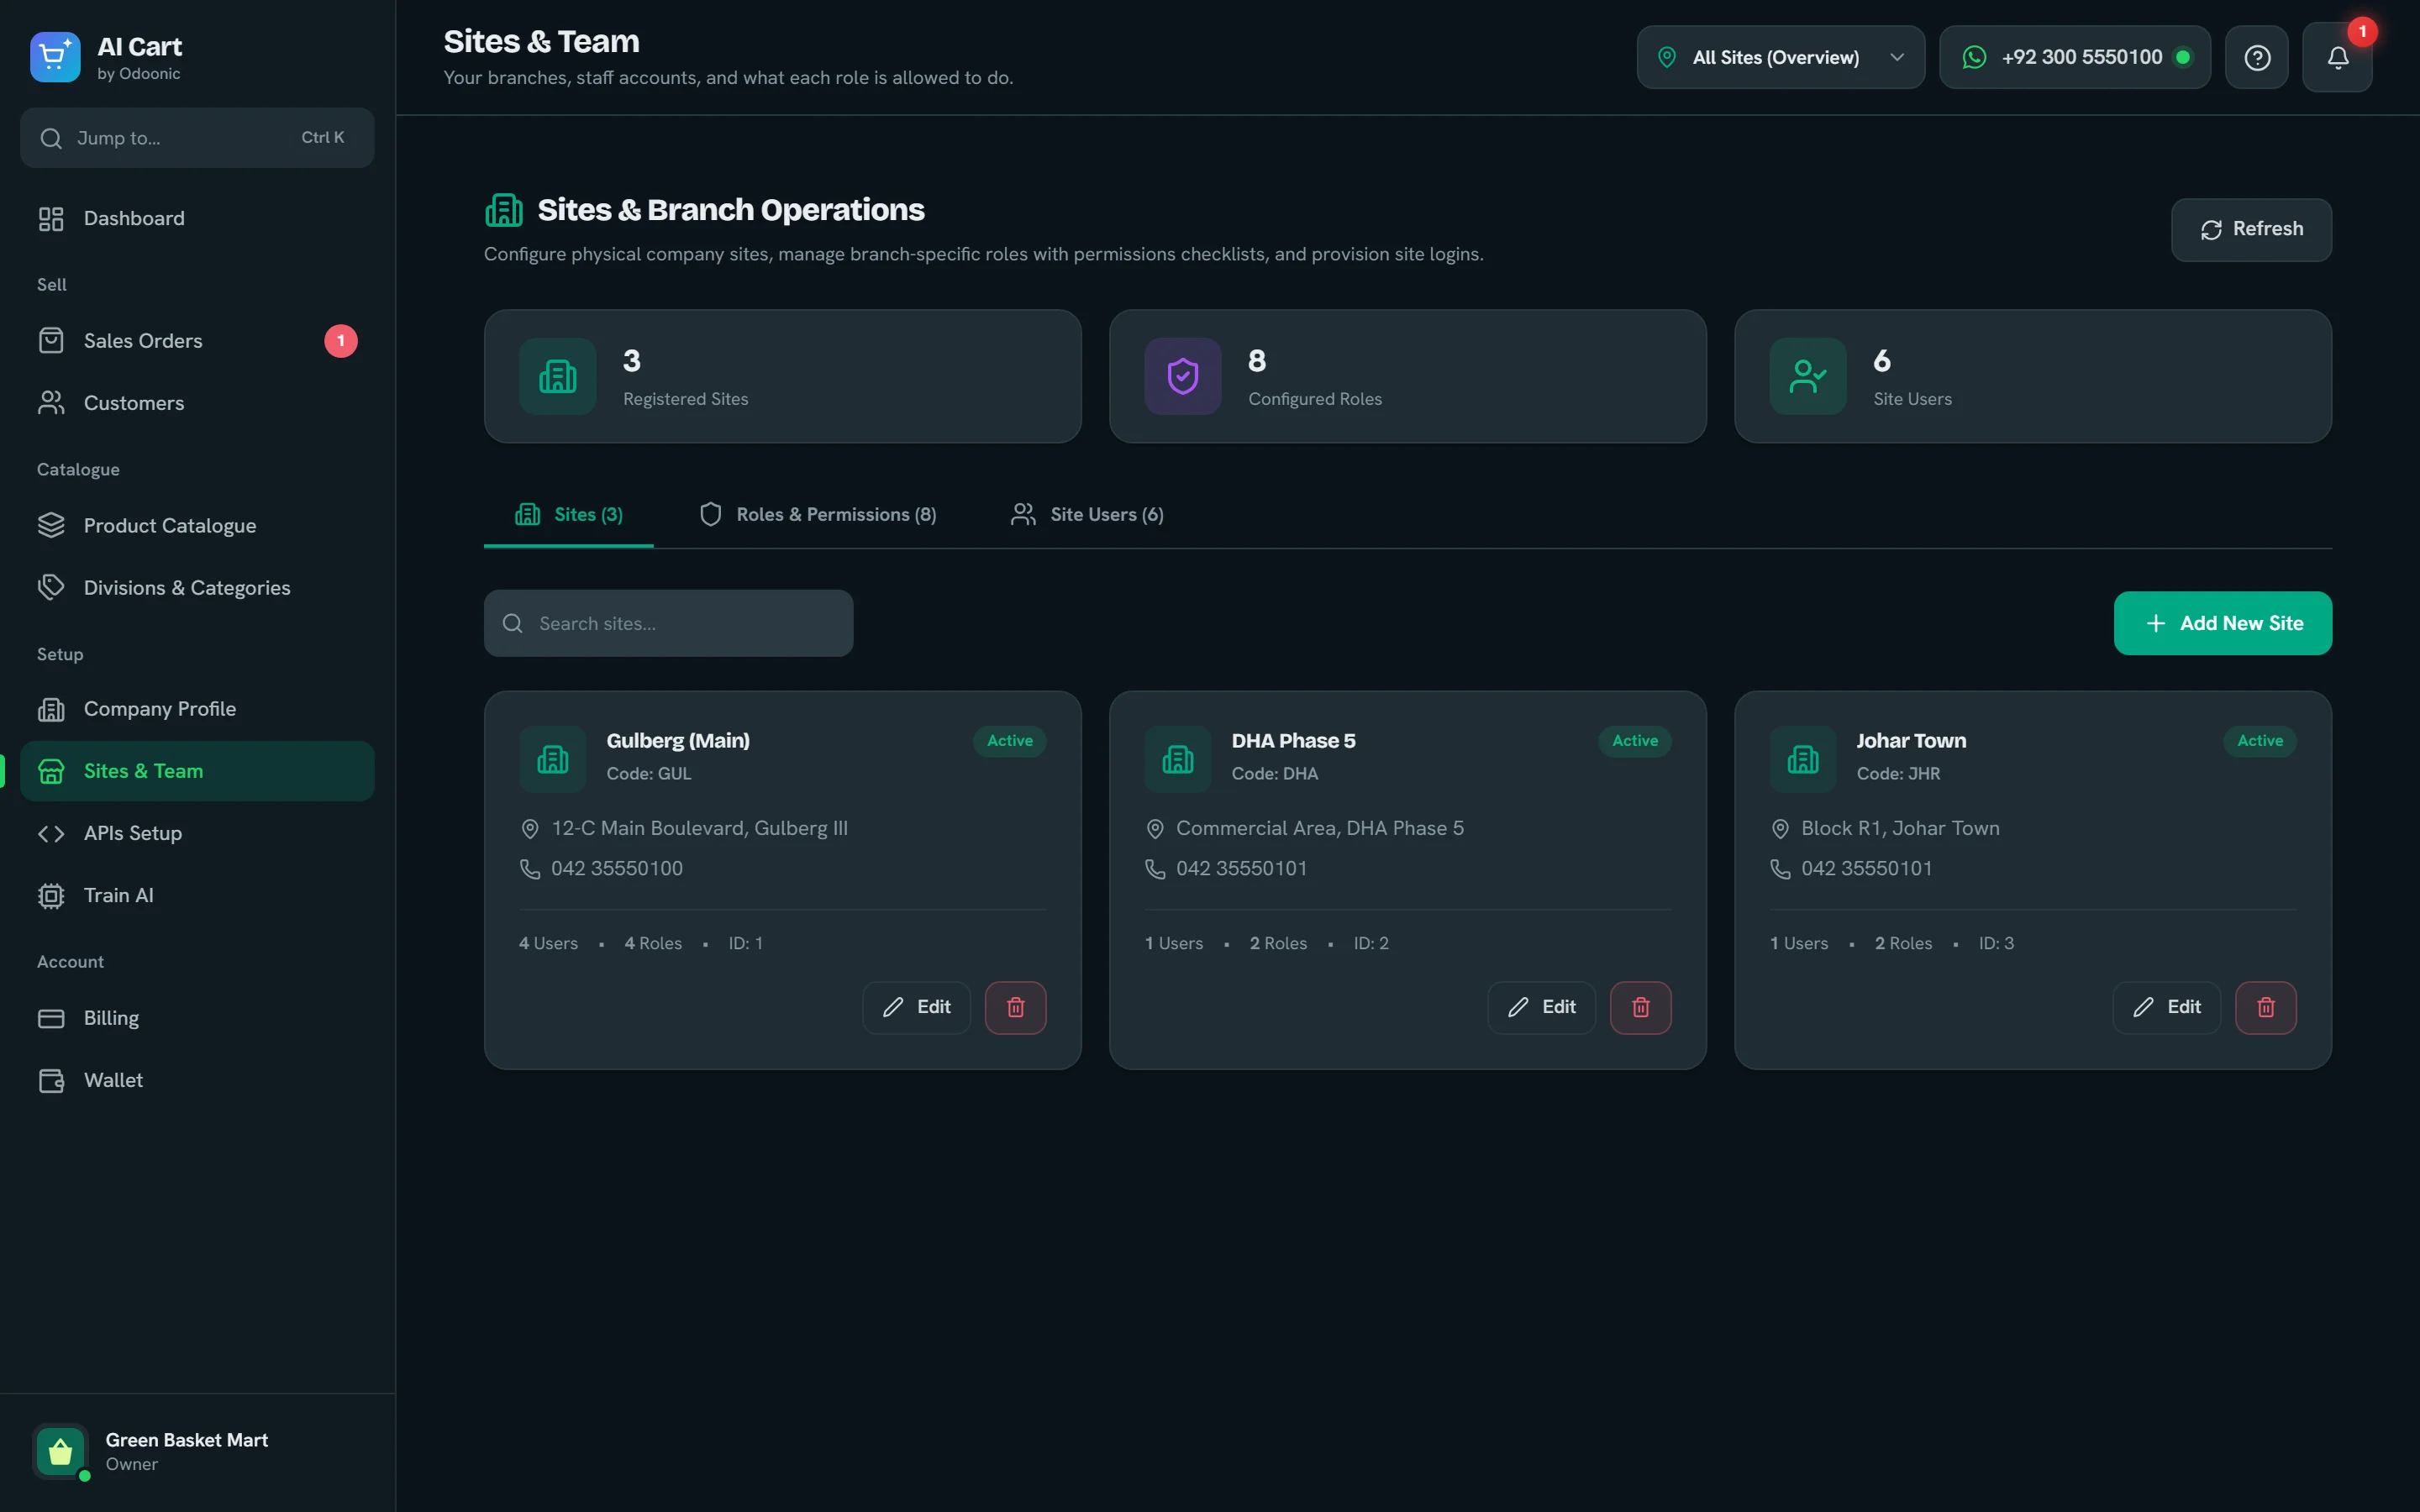Image resolution: width=2420 pixels, height=1512 pixels.
Task: Click Add New Site button
Action: pyautogui.click(x=2222, y=623)
